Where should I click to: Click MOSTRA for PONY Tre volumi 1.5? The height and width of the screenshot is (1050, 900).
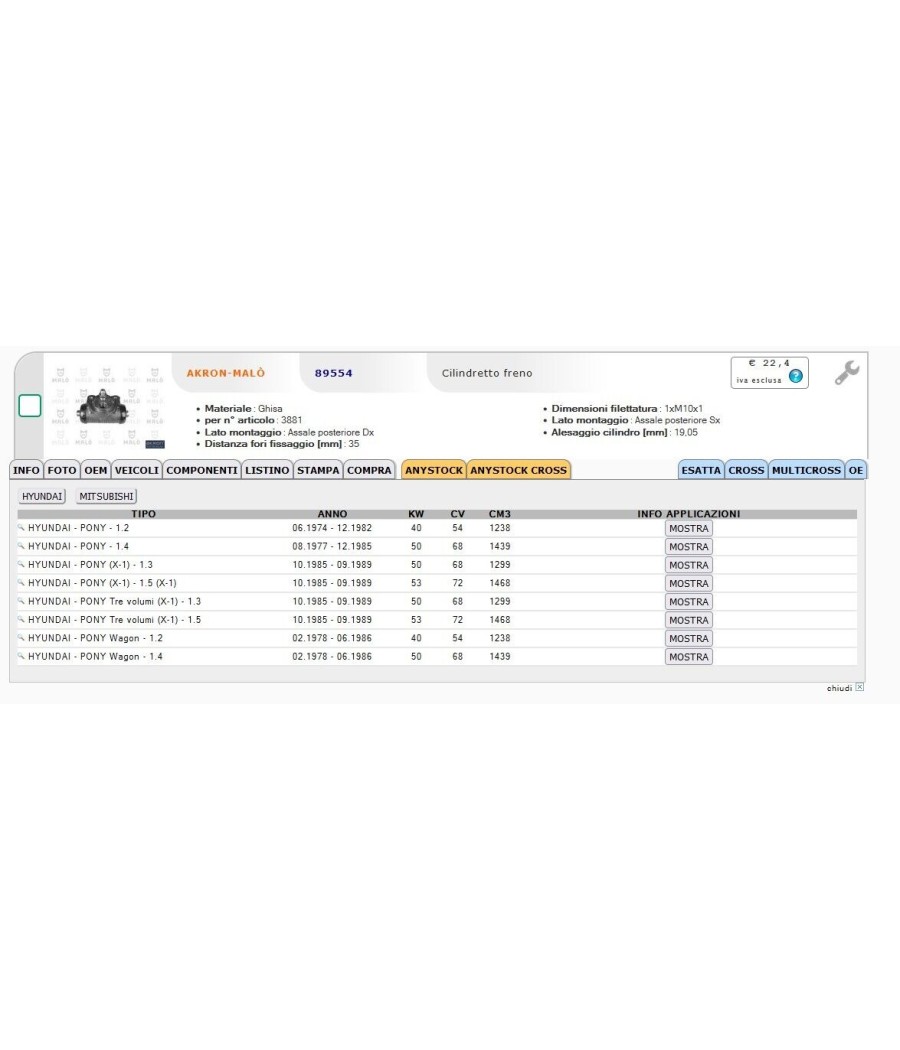tap(688, 620)
